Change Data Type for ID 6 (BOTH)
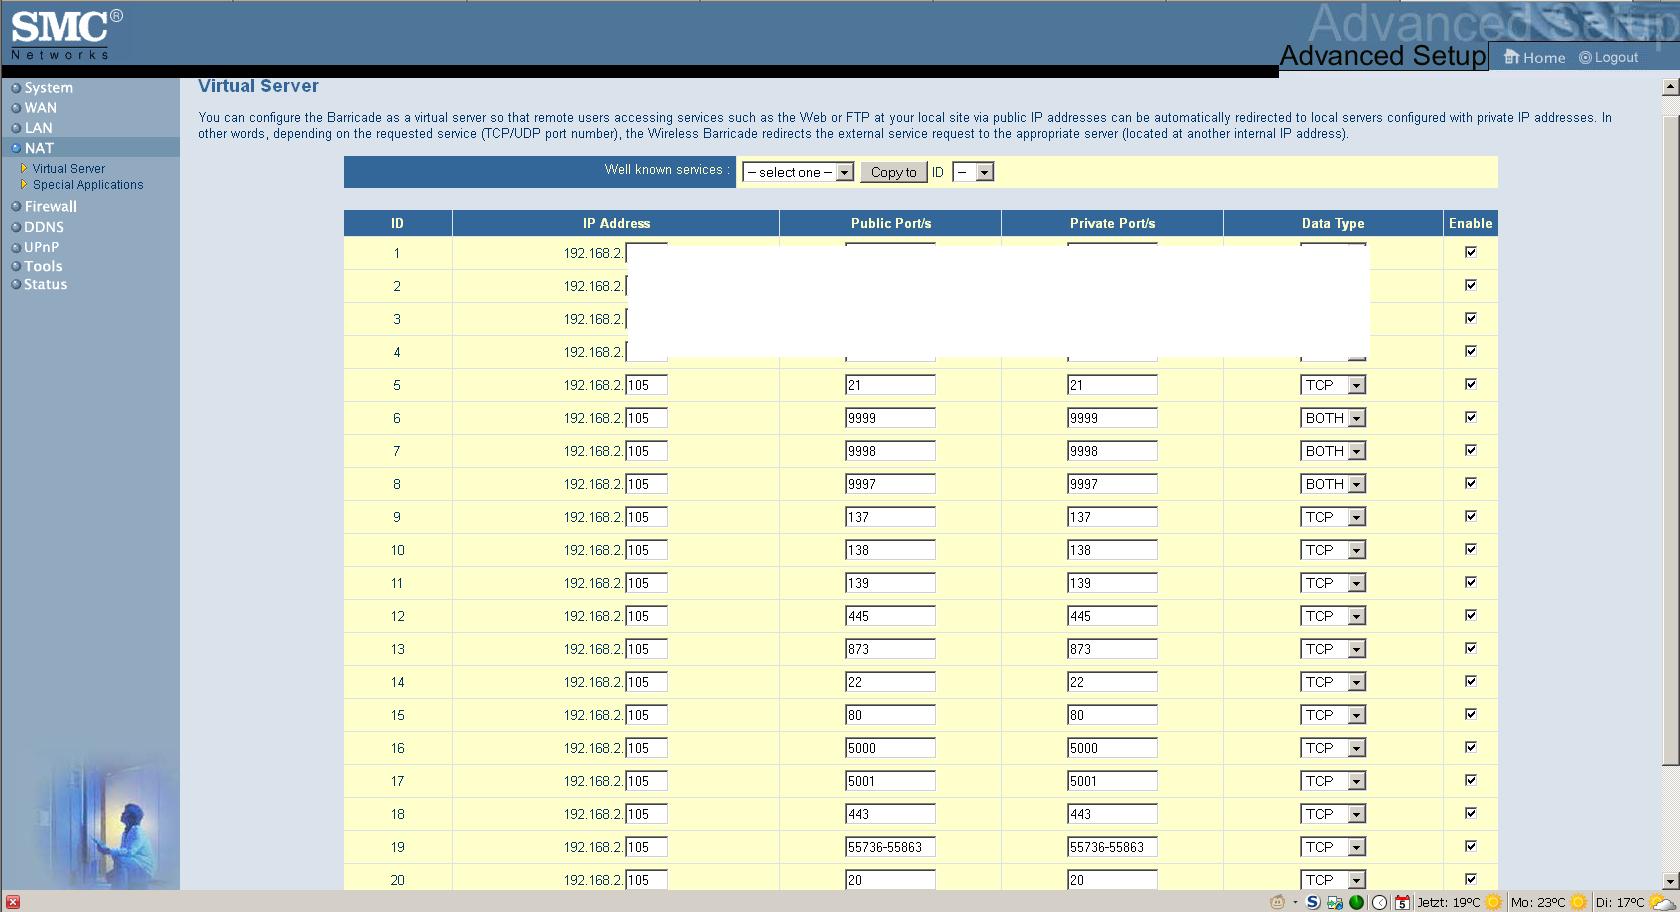The height and width of the screenshot is (912, 1680). (1333, 418)
